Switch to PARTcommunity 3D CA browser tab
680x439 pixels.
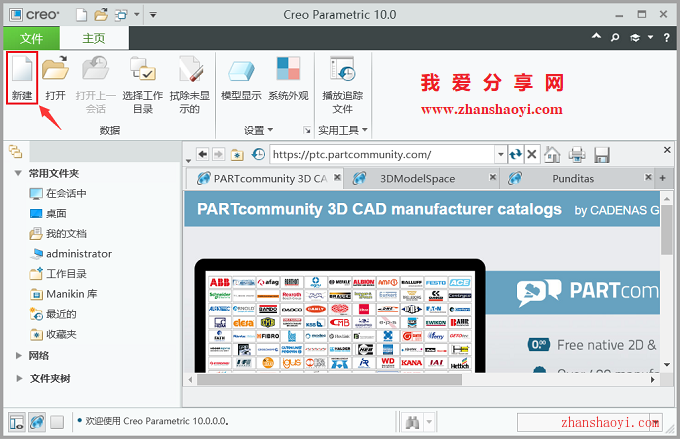tap(265, 178)
